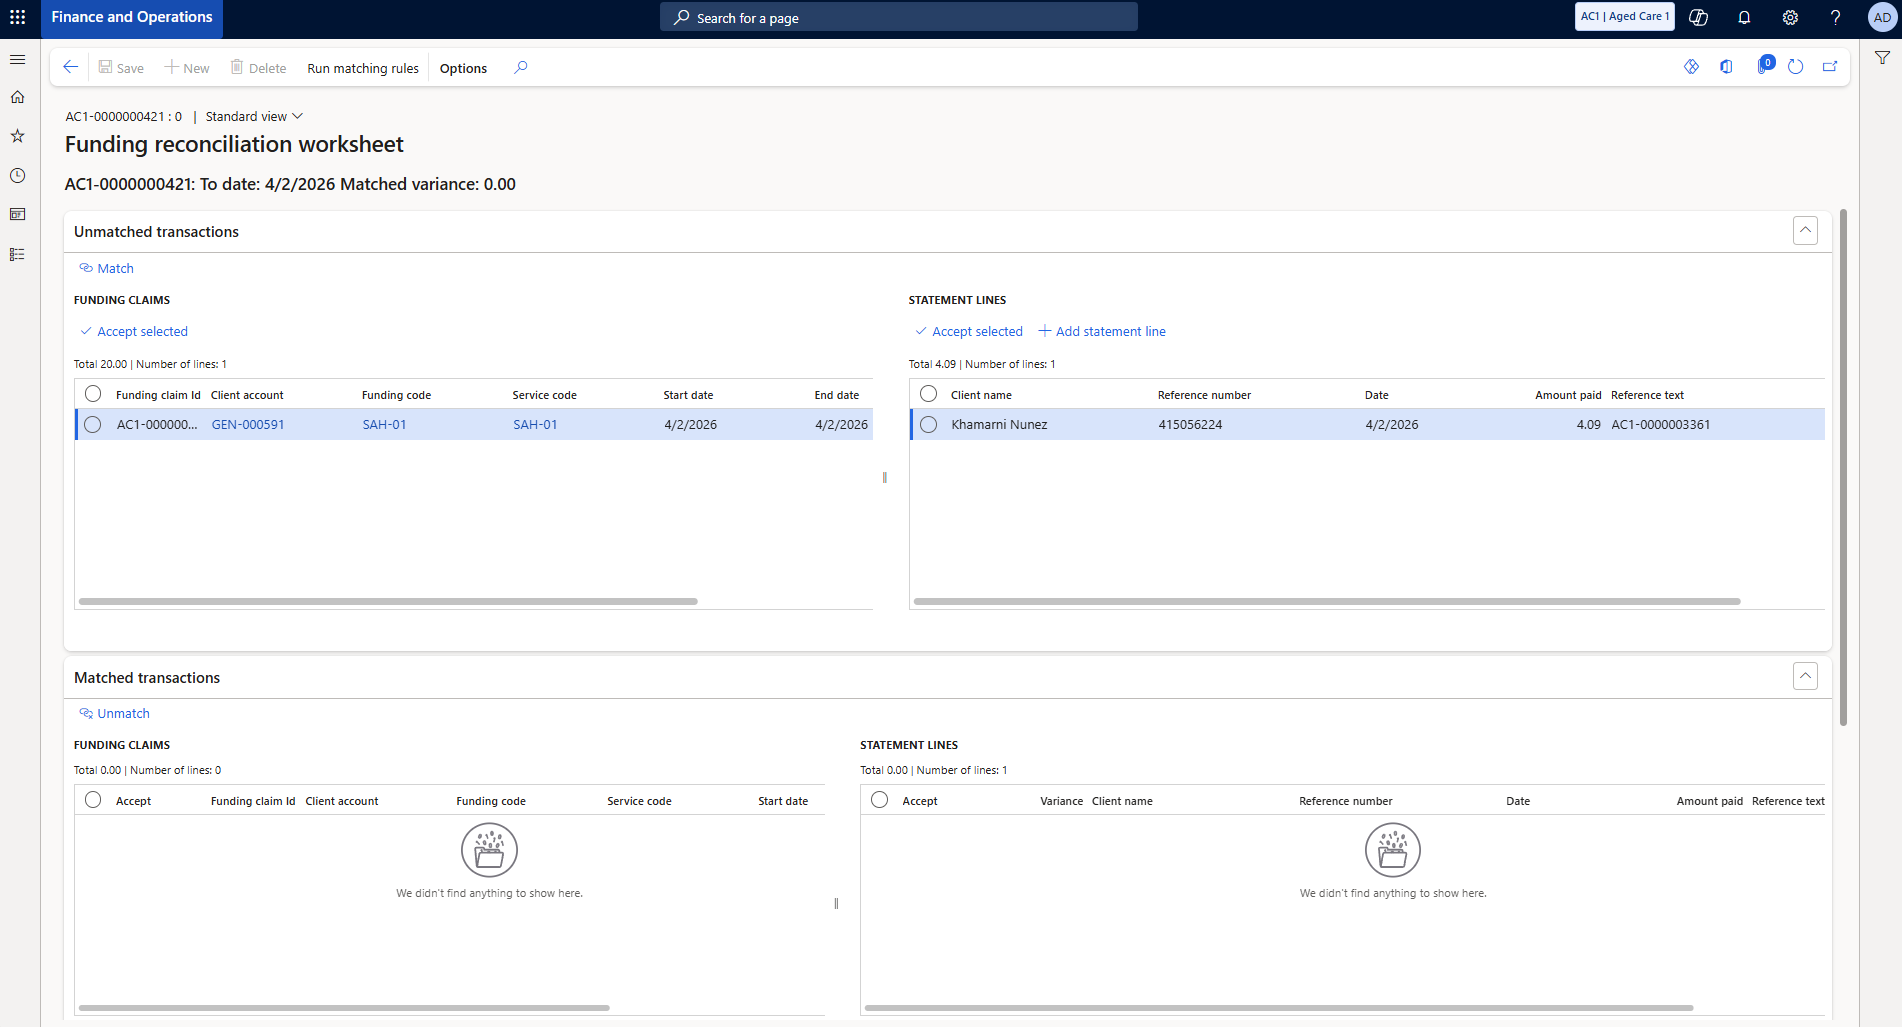Open funding code SAH-01 link
Viewport: 1902px width, 1027px height.
click(x=384, y=424)
